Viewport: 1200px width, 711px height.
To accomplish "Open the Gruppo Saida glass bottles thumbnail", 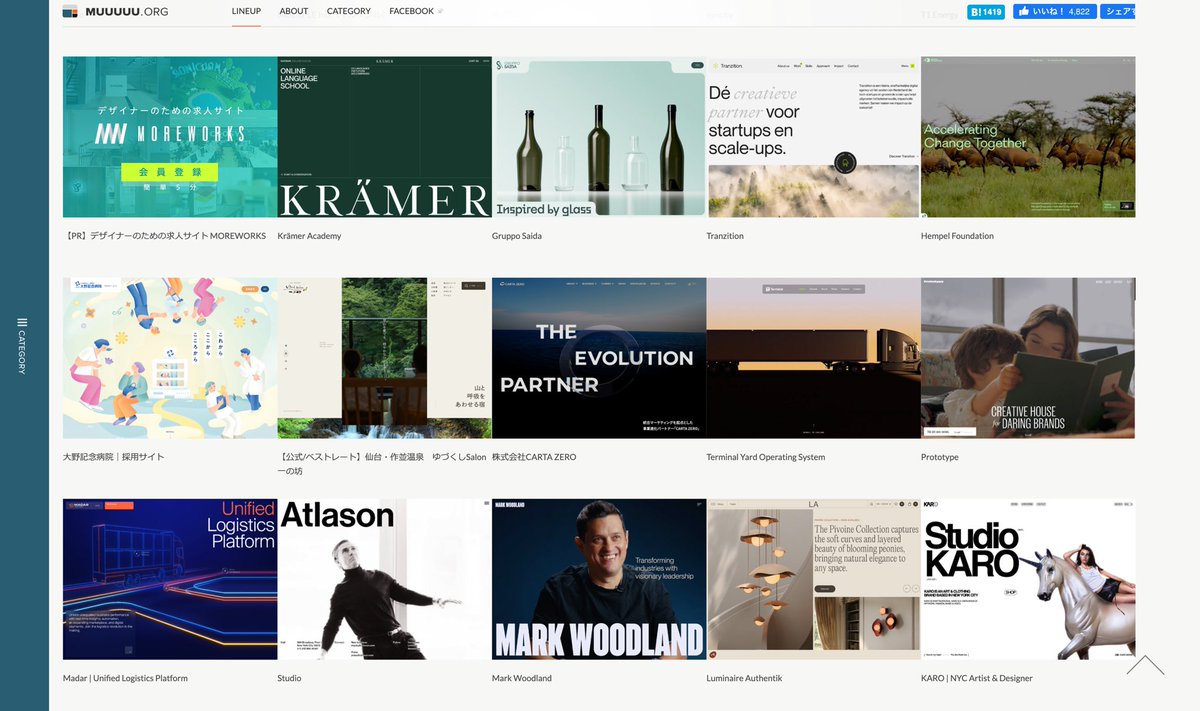I will [599, 137].
